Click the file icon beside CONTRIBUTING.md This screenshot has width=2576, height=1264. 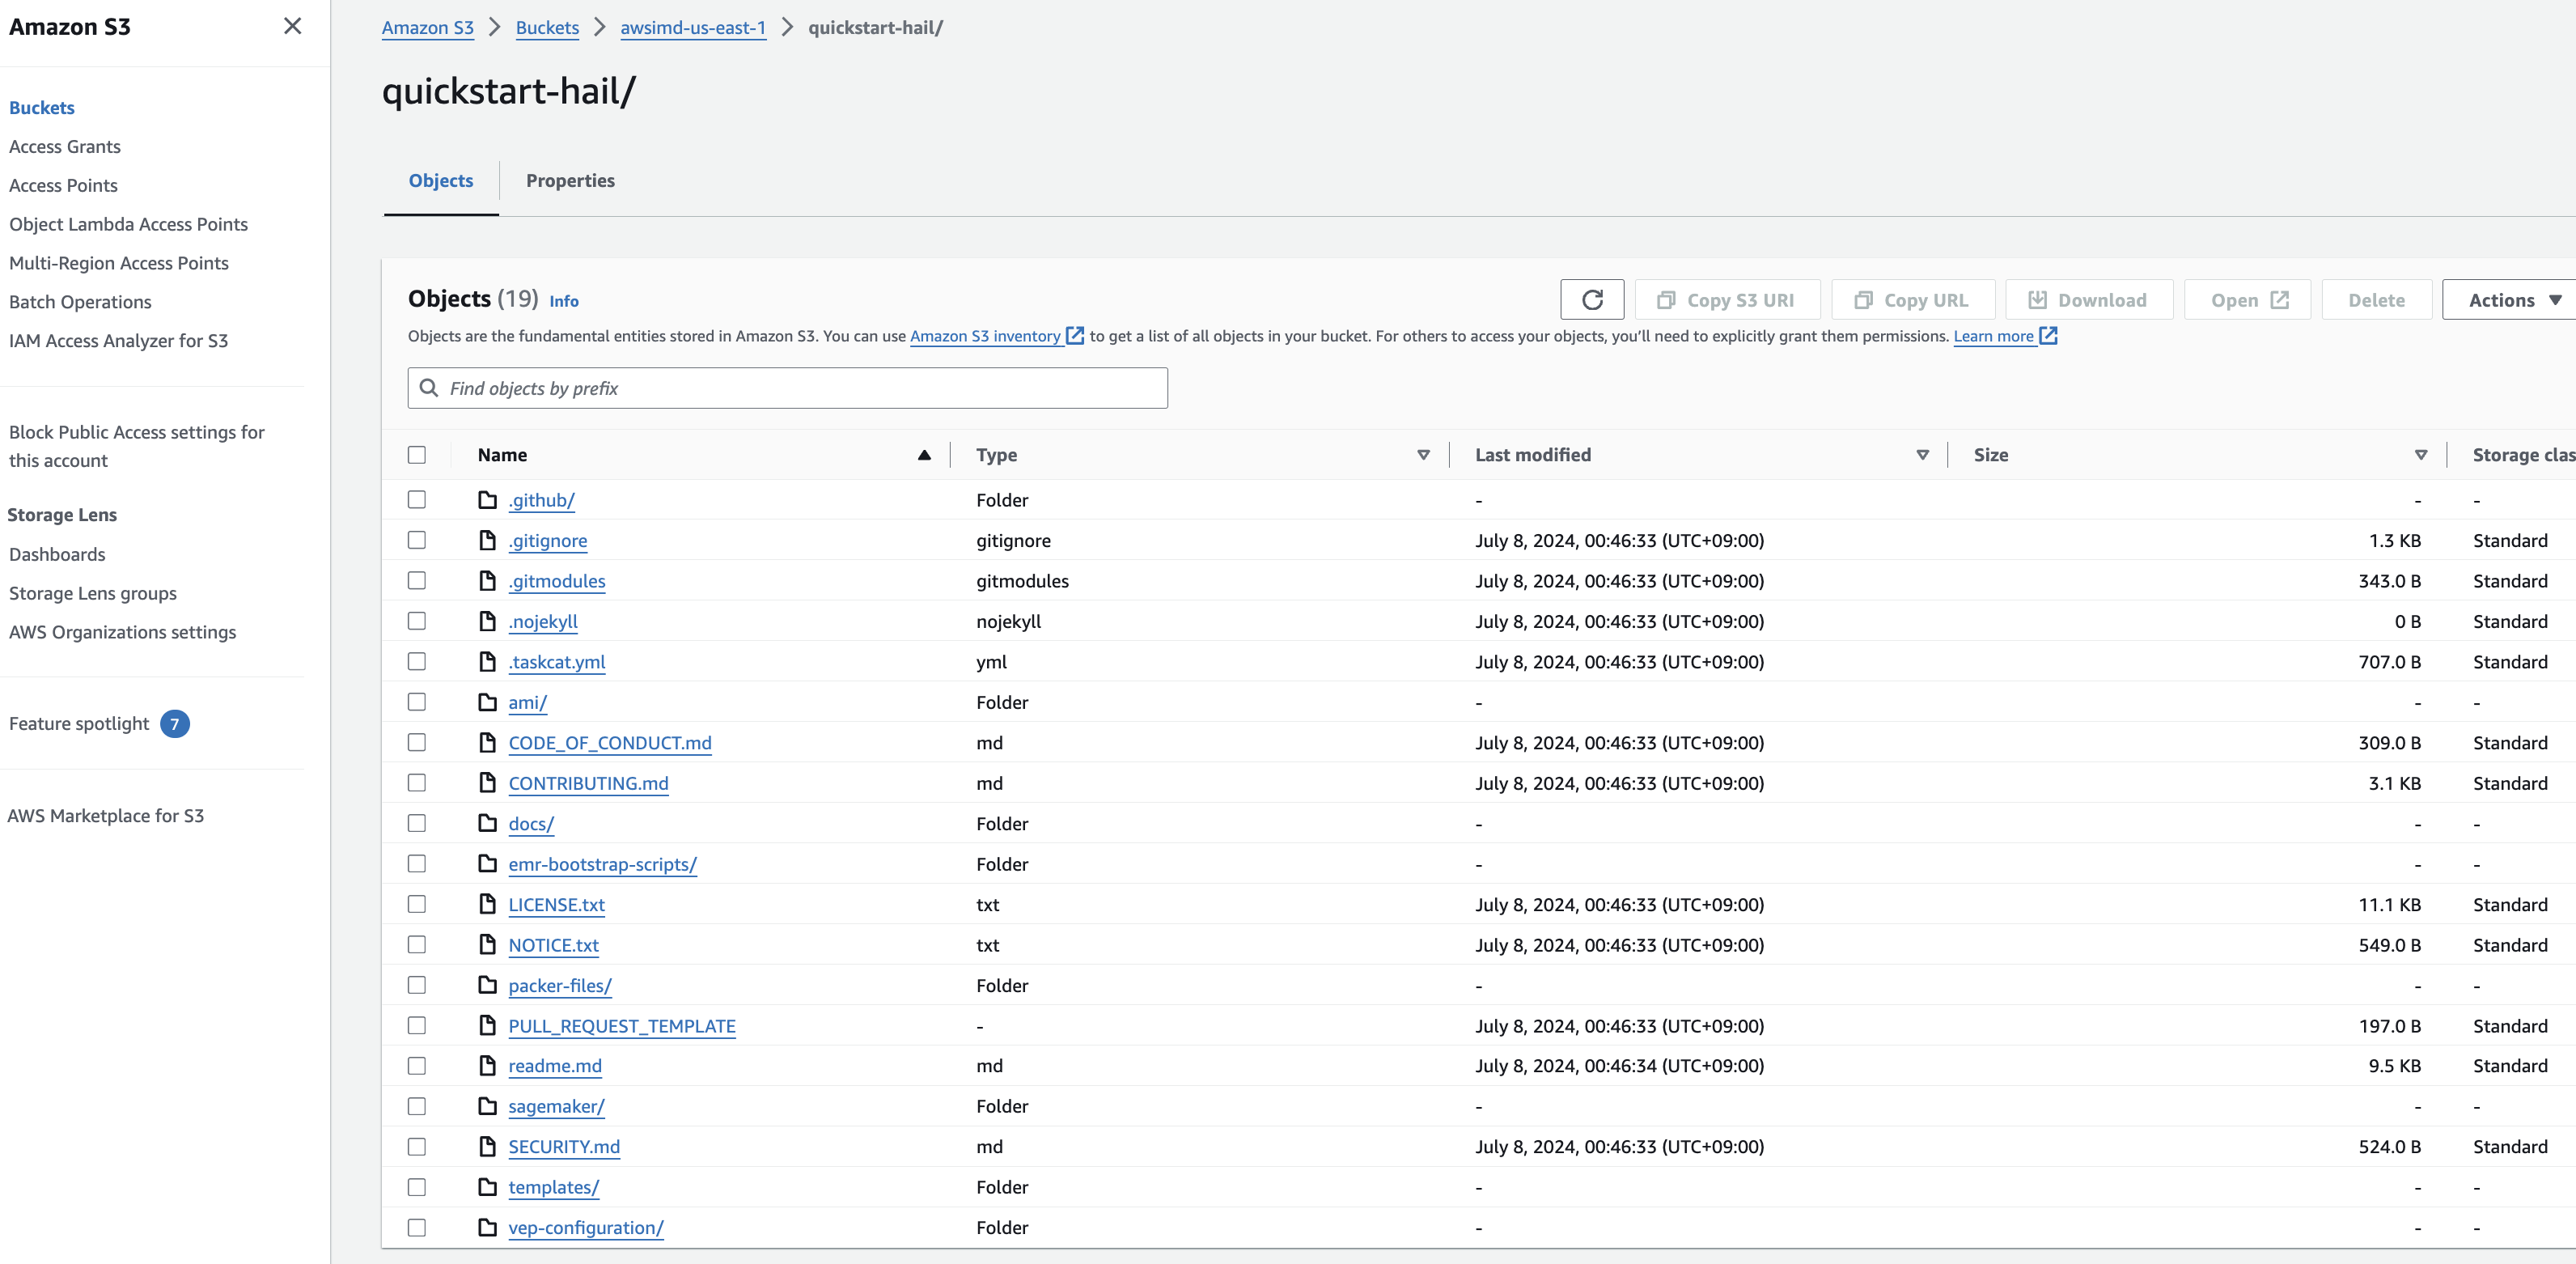click(487, 783)
